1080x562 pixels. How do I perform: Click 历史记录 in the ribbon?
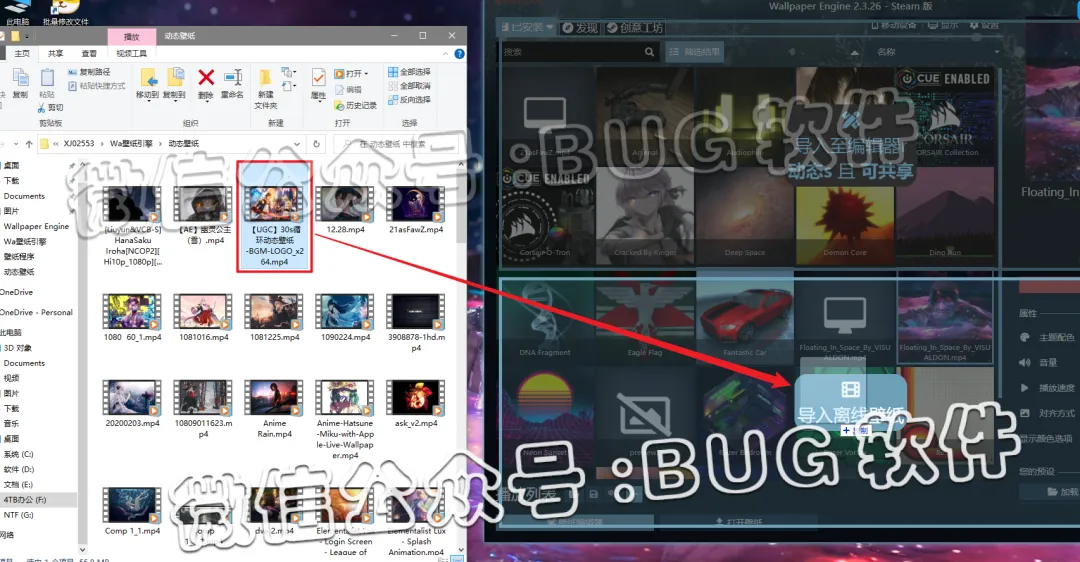pos(355,105)
